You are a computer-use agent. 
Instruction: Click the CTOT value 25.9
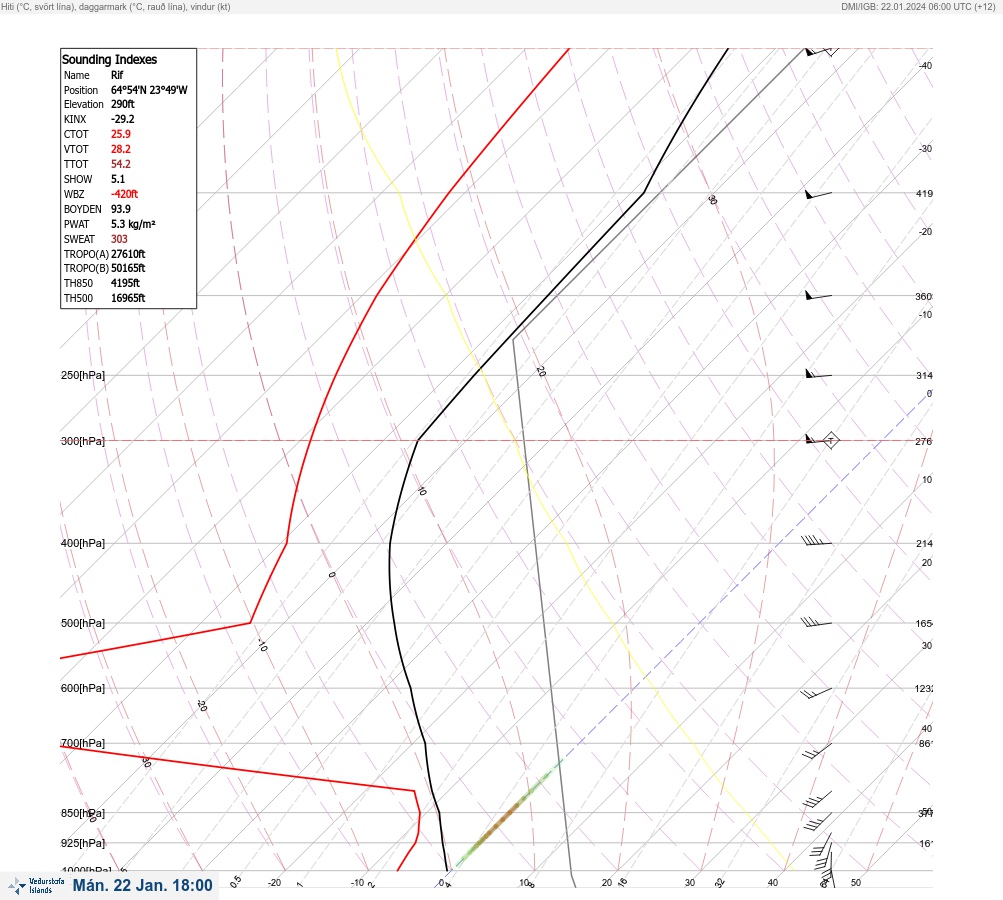(x=121, y=134)
